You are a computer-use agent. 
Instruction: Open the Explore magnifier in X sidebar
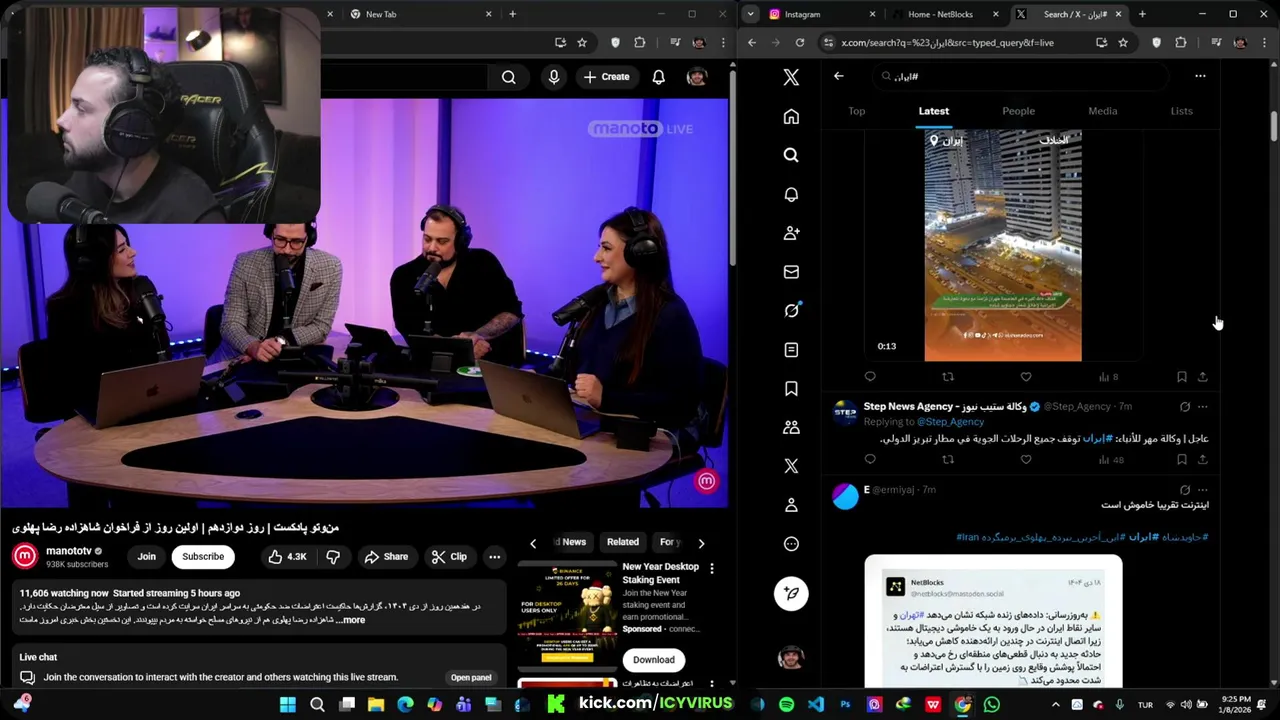pos(791,155)
